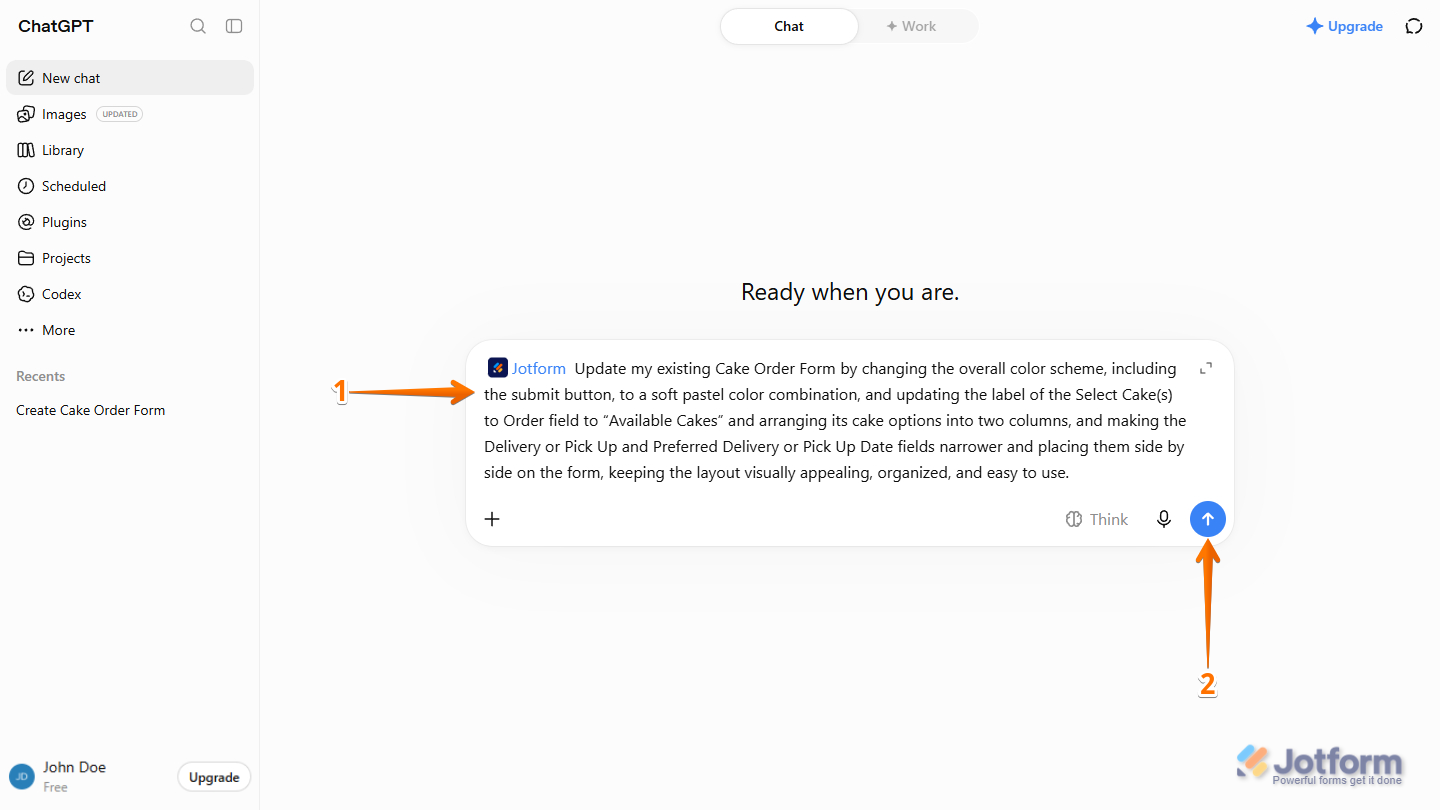Screen dimensions: 1440x810
Task: Collapse the sidebar with the panel icon
Action: point(234,26)
